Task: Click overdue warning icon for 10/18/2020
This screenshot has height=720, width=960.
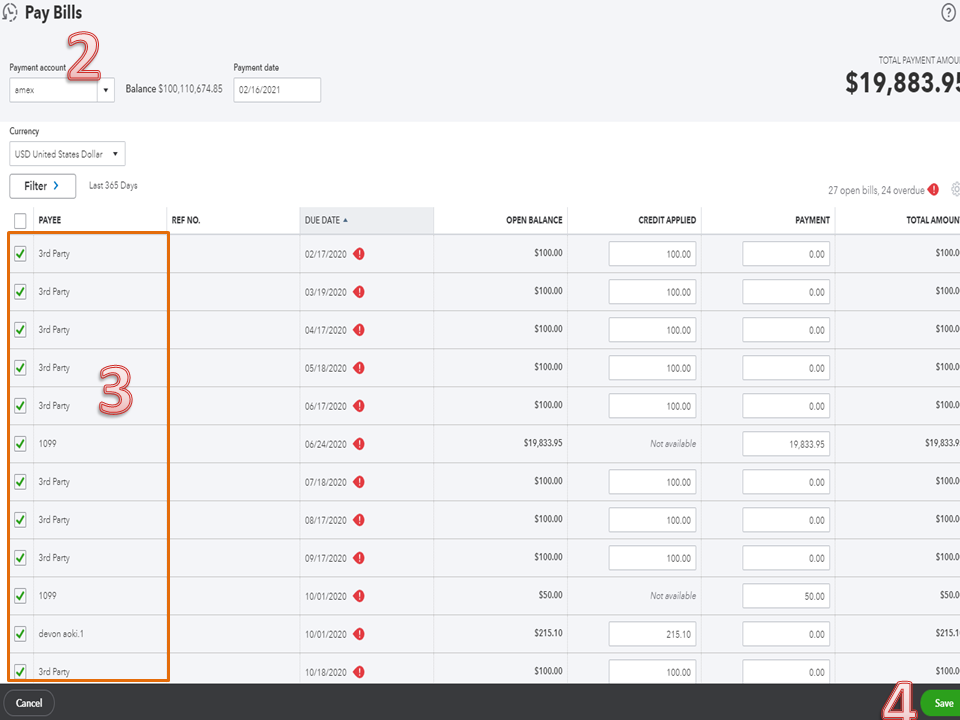Action: coord(359,672)
